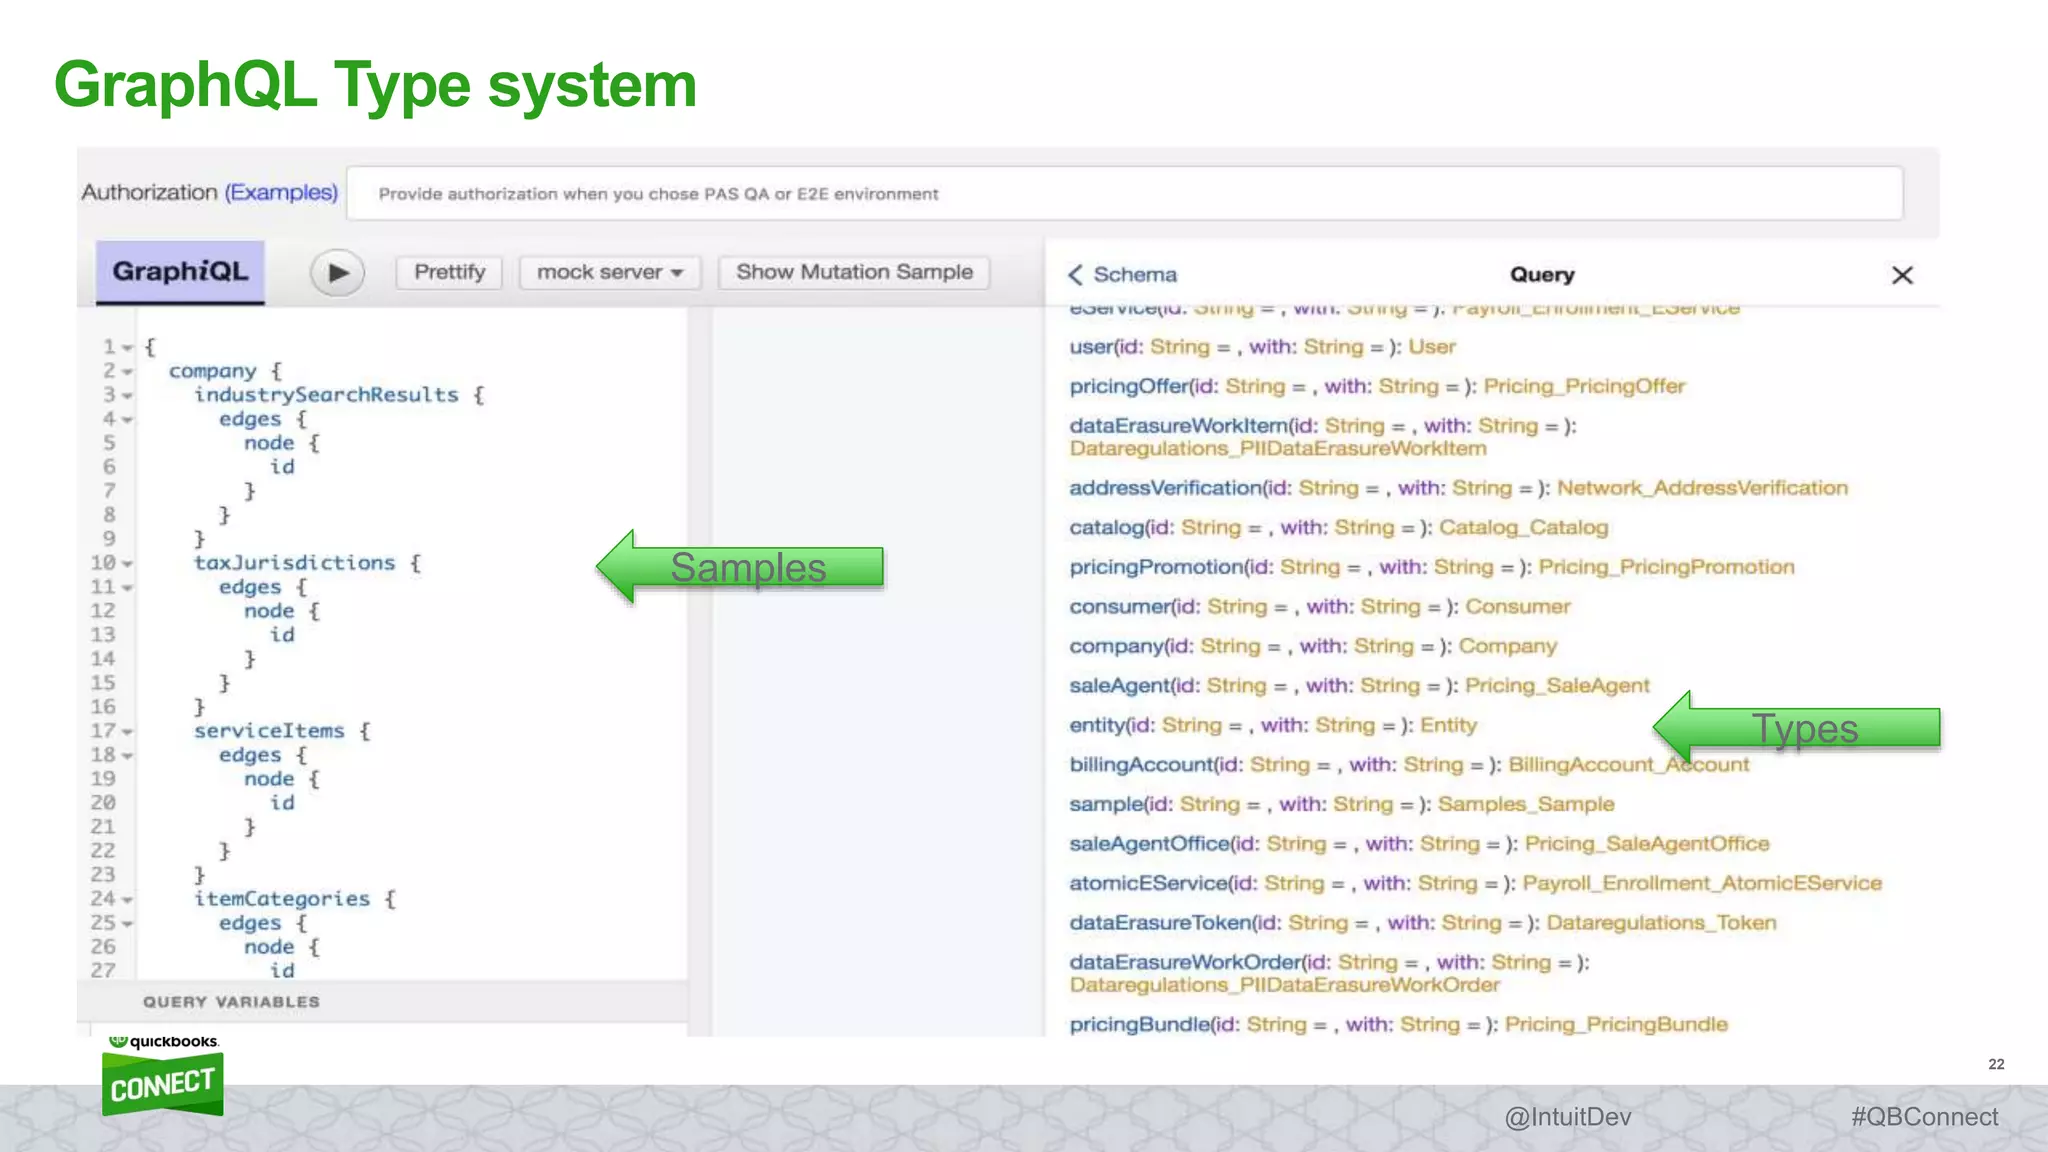Click the QuickBooks Connect logo
This screenshot has width=2048, height=1152.
coord(162,1075)
